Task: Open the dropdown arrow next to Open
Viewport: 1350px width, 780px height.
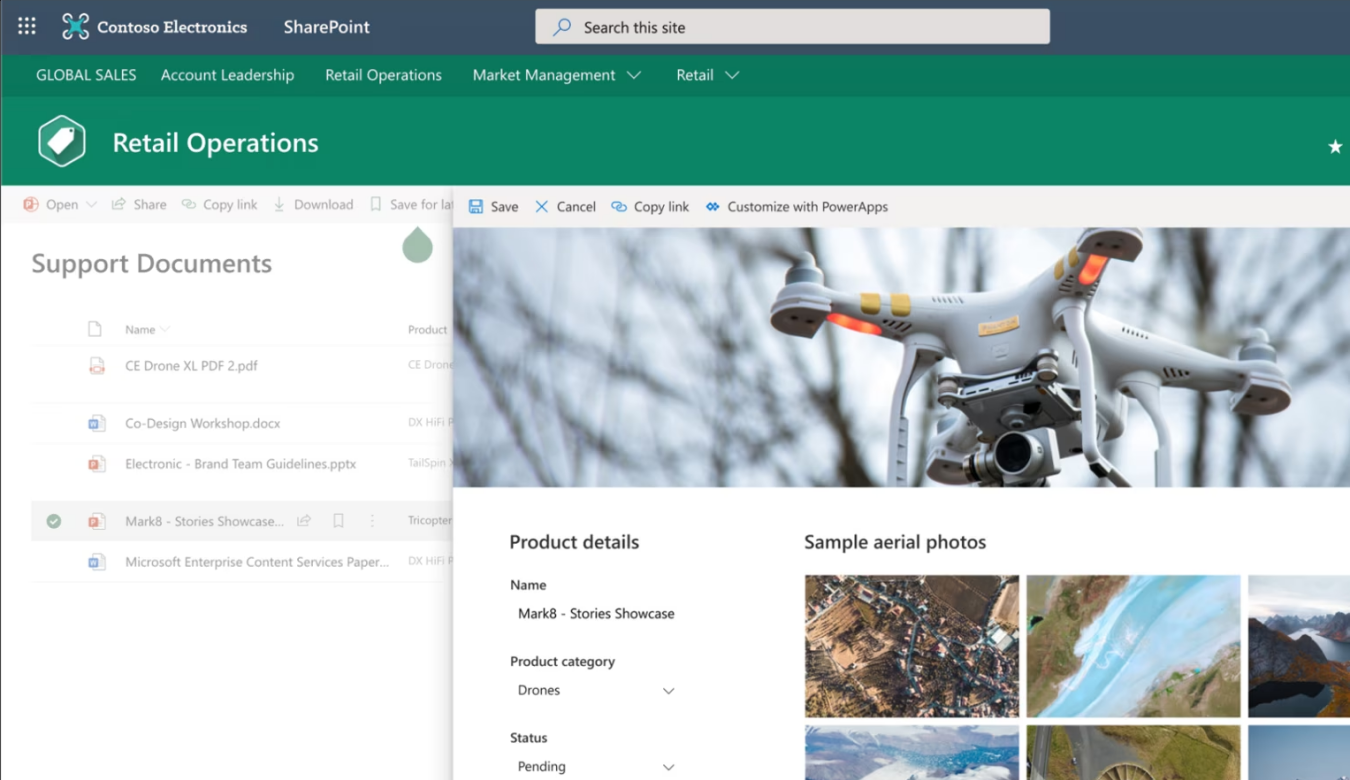Action: pos(91,204)
